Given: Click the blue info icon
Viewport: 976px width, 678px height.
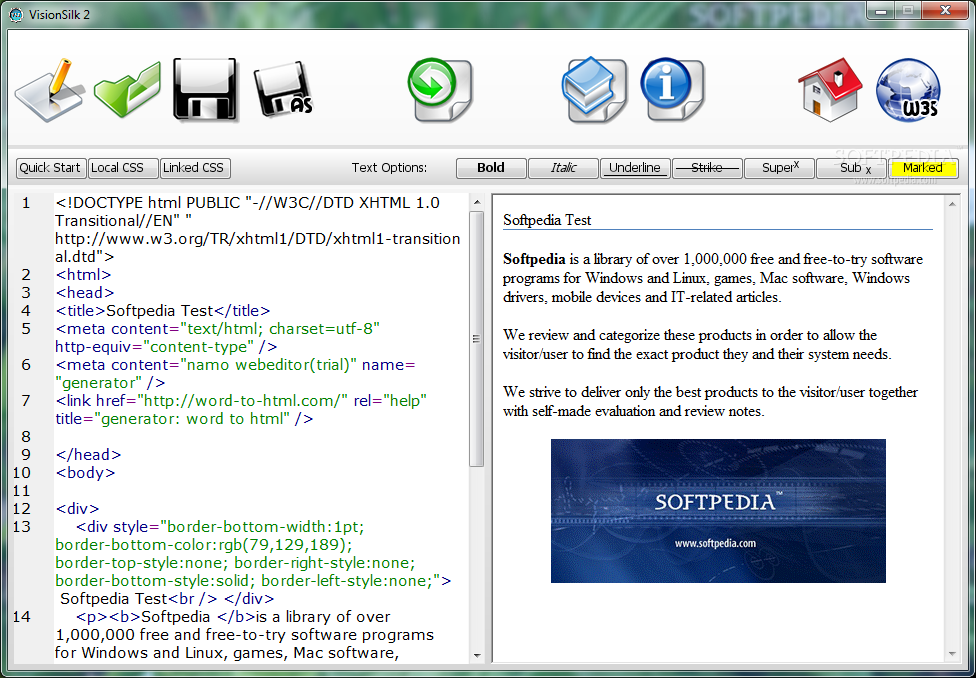Looking at the screenshot, I should [x=672, y=90].
